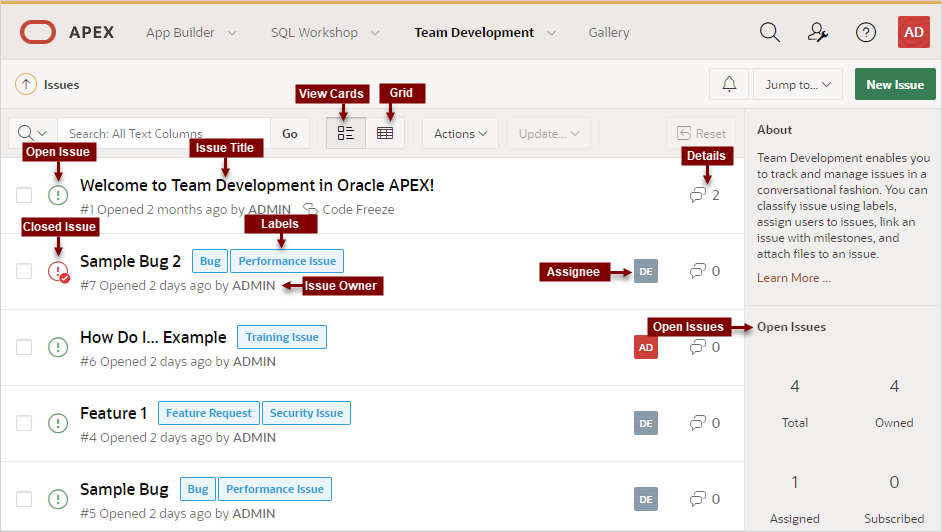Click the Assigned open issues count

pos(795,482)
